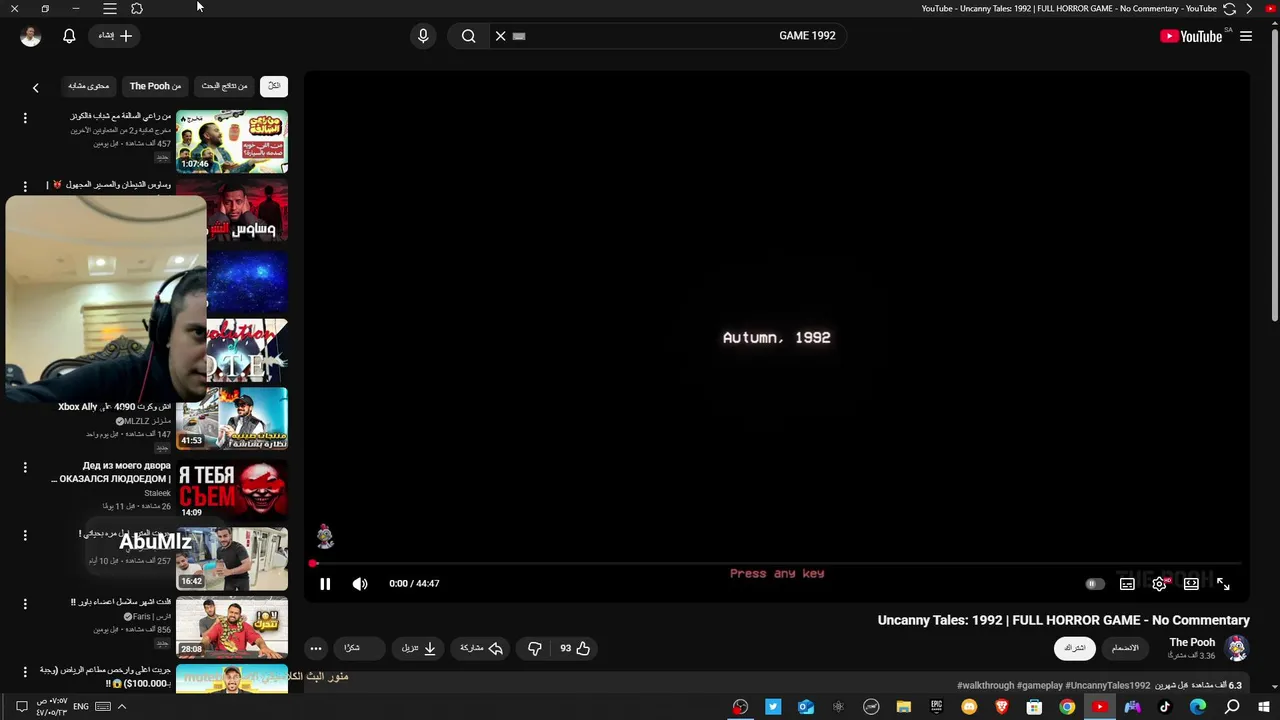Expand the system tray hidden icons arrow
This screenshot has width=1280, height=720.
point(122,707)
